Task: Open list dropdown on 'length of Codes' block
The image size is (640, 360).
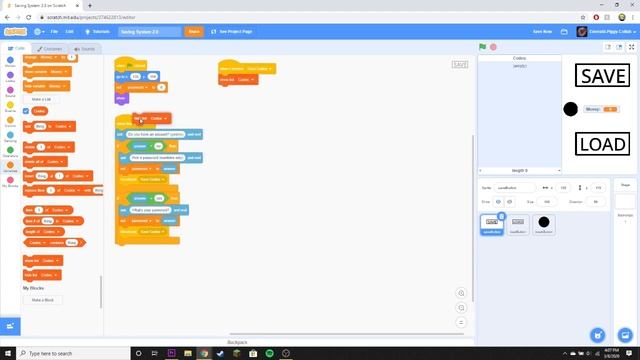Action: (x=58, y=231)
